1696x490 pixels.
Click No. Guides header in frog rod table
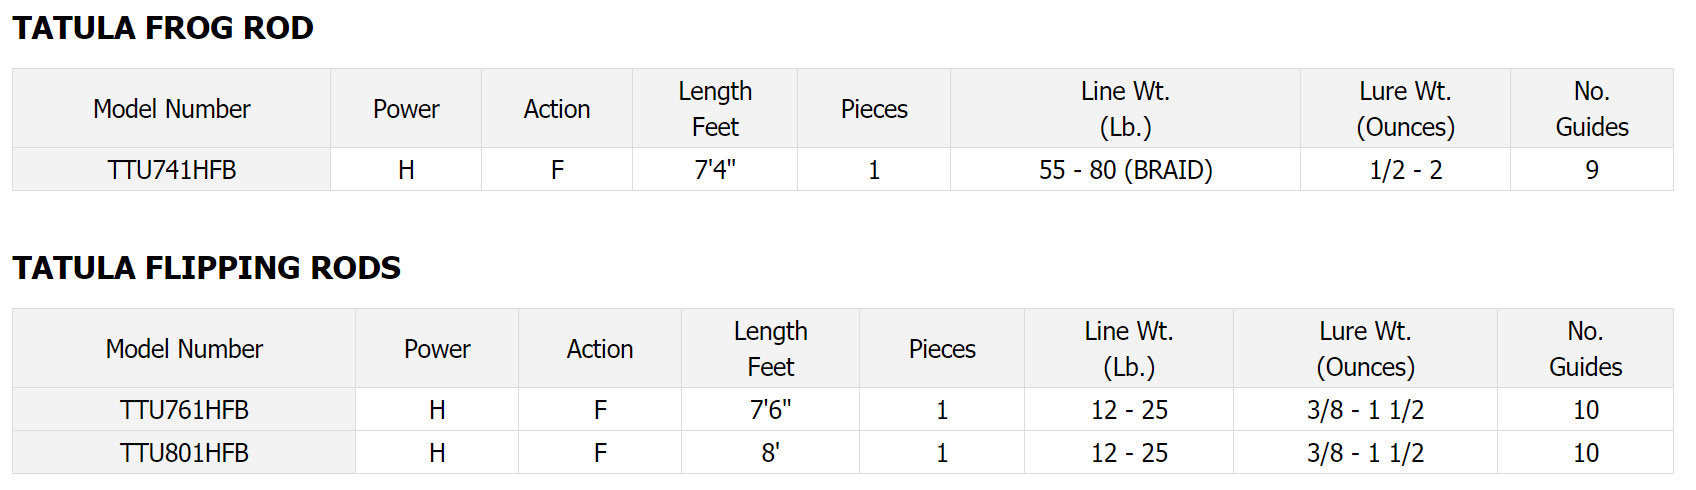[x=1591, y=109]
